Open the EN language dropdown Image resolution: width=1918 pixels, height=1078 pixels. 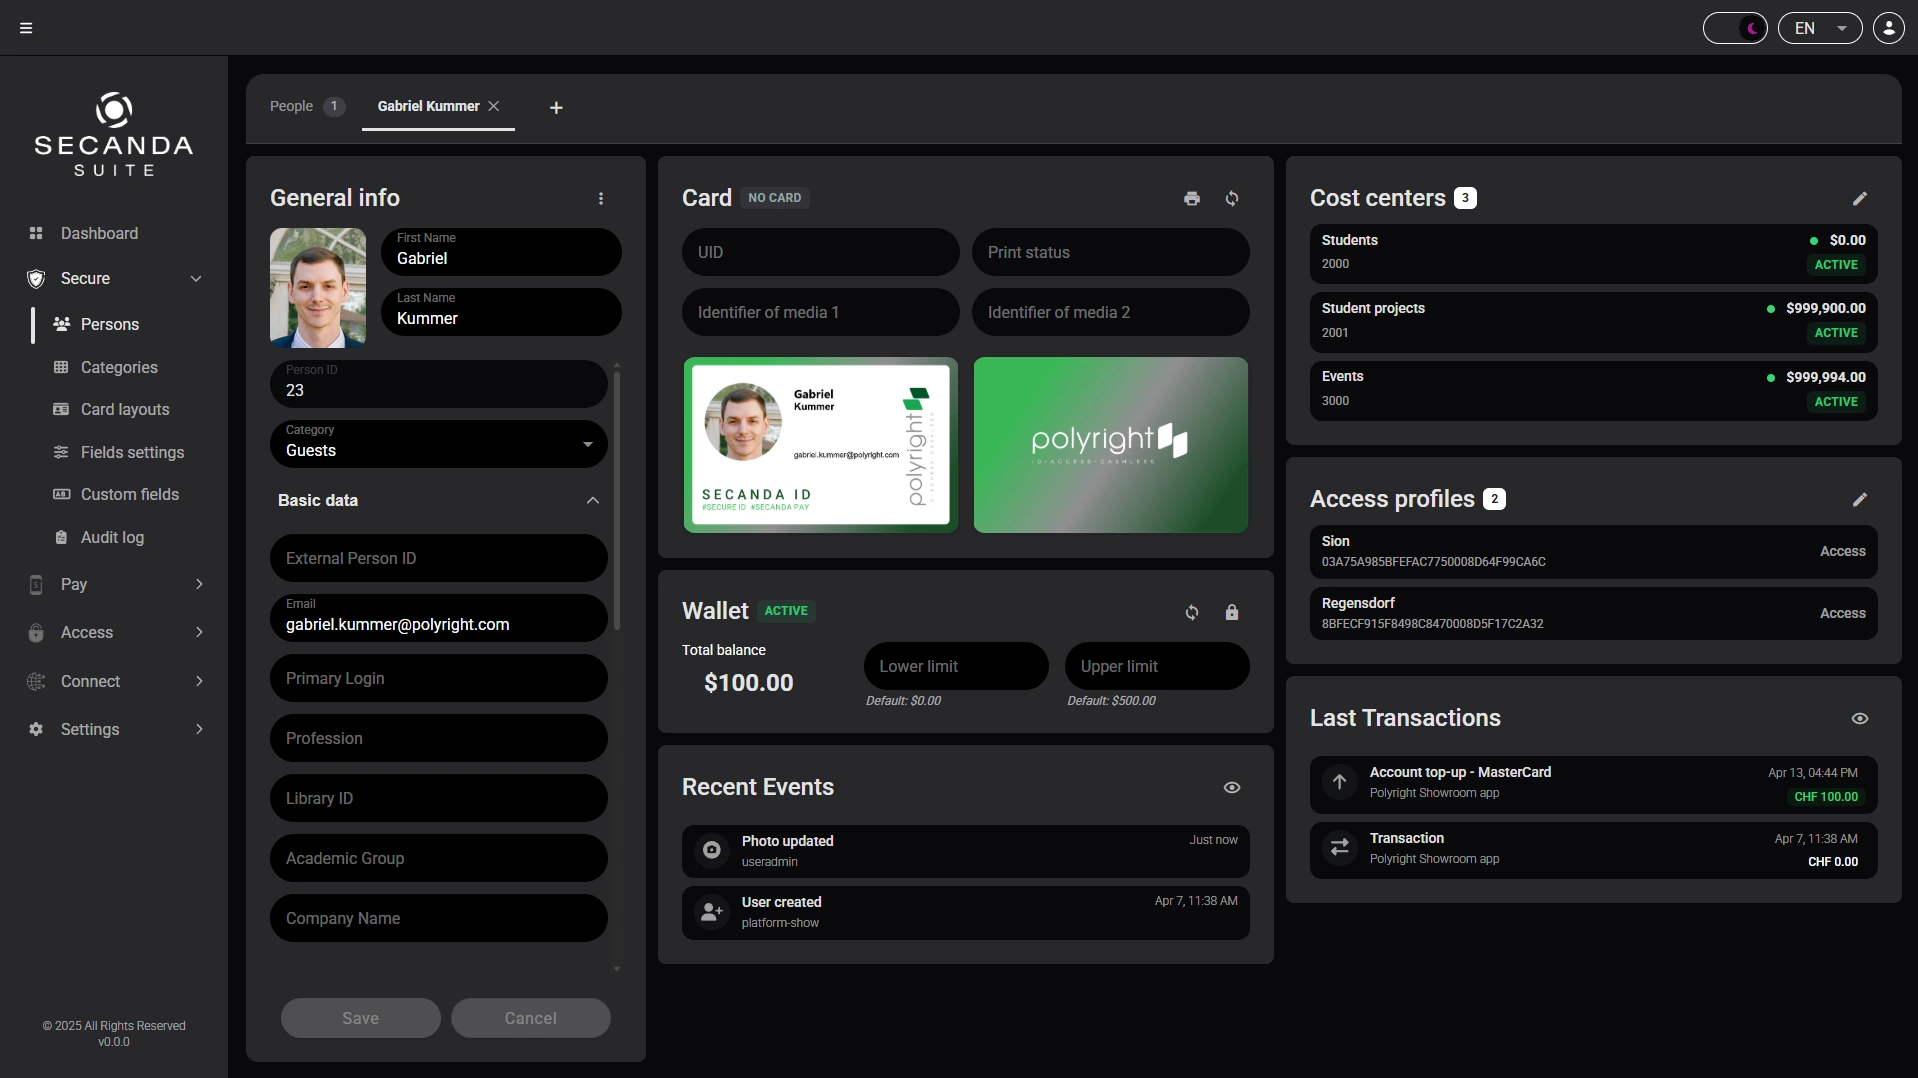point(1819,28)
